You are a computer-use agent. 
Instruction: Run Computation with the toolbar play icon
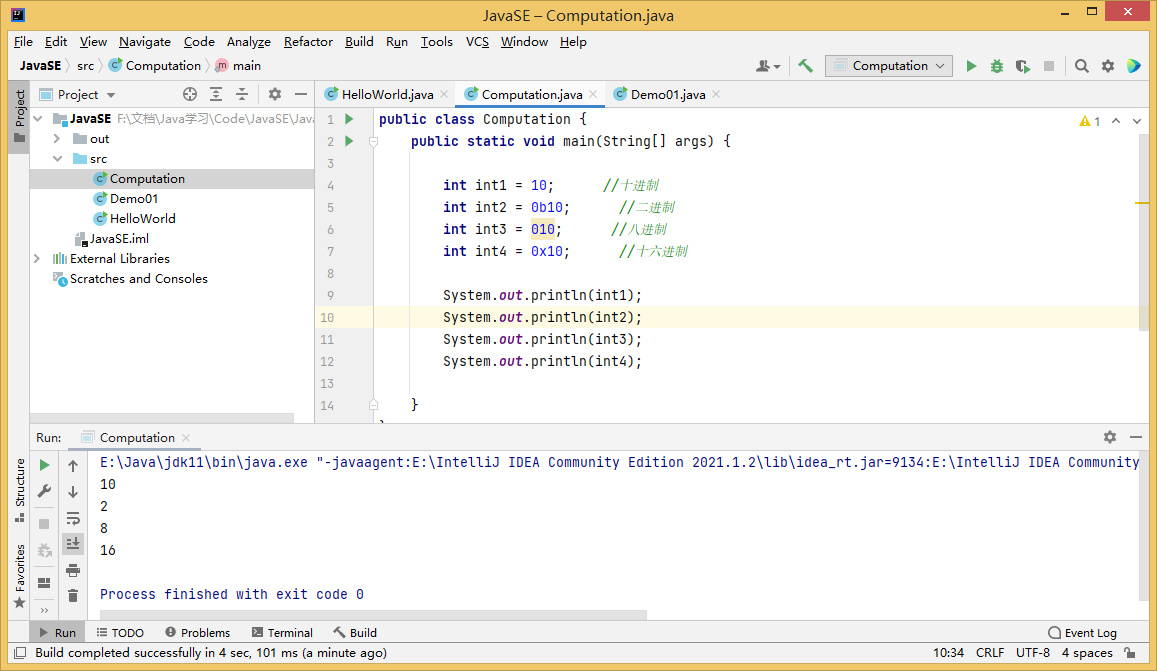tap(971, 66)
